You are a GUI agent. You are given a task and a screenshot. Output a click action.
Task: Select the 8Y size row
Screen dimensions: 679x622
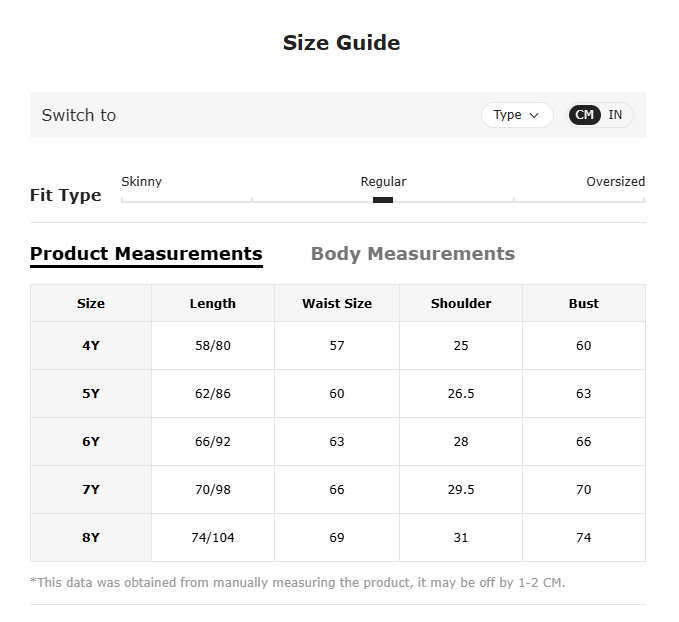338,538
